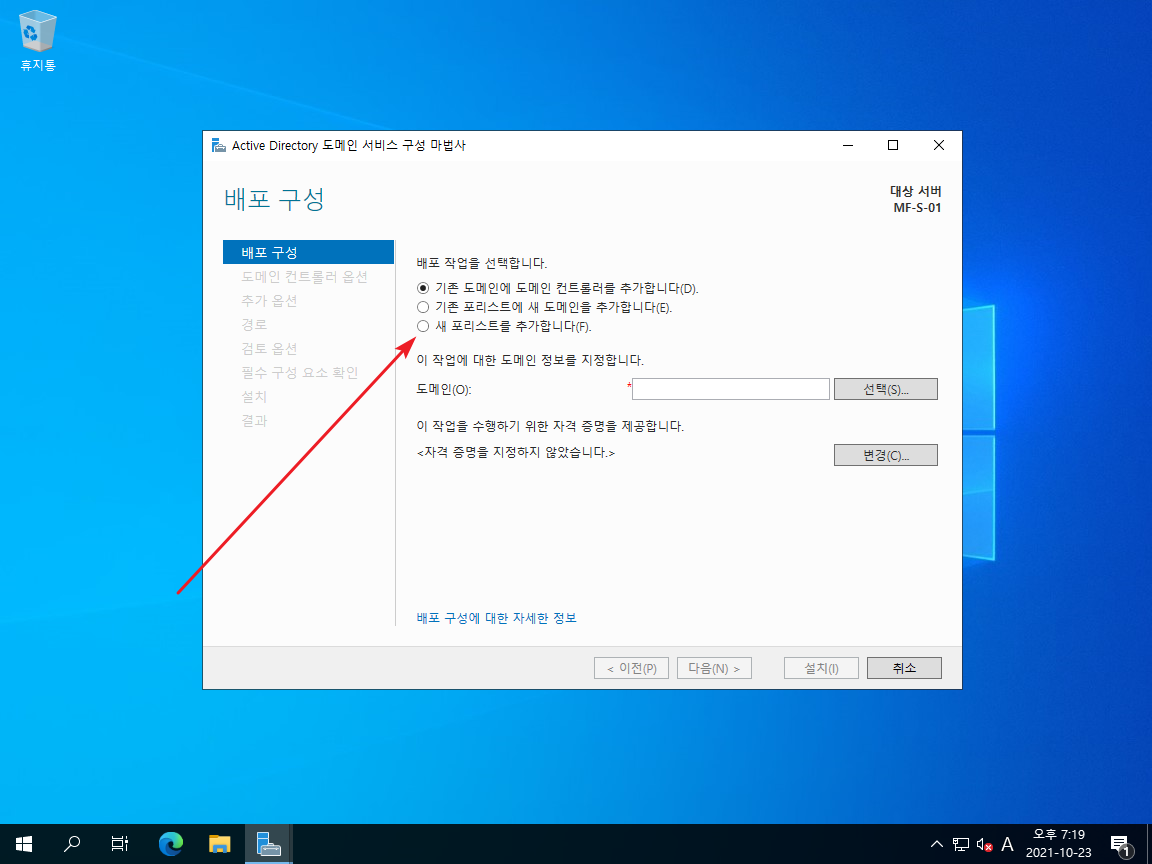Open the Recycle Bin desktop icon
1152x864 pixels.
(37, 41)
